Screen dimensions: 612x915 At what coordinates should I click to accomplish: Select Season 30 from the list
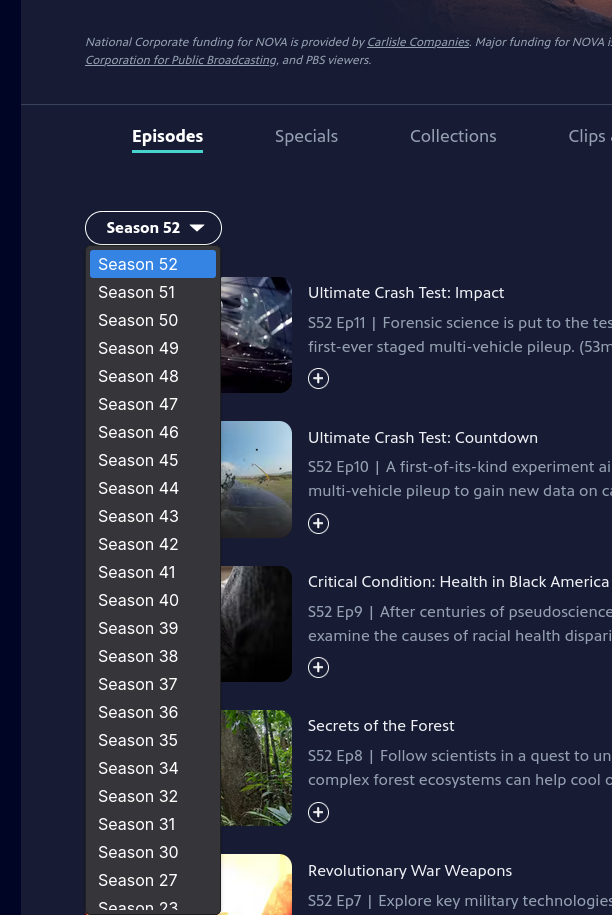153,853
